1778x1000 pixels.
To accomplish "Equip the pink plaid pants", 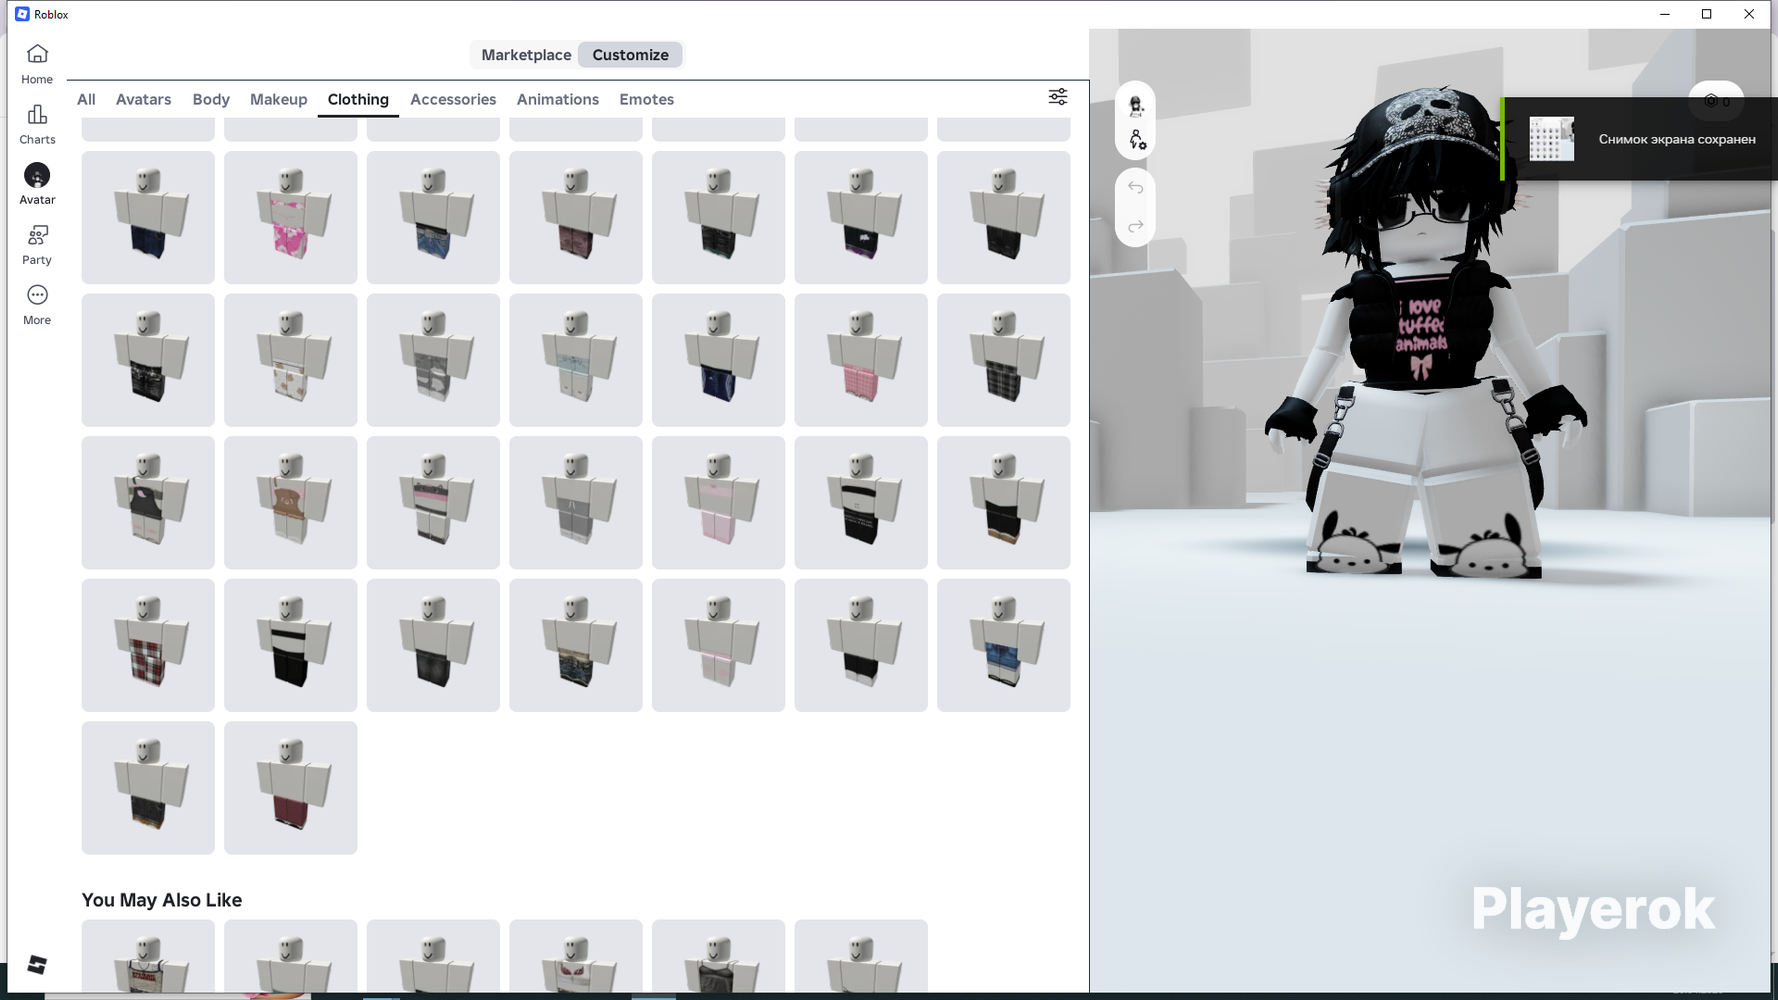I will pyautogui.click(x=861, y=360).
